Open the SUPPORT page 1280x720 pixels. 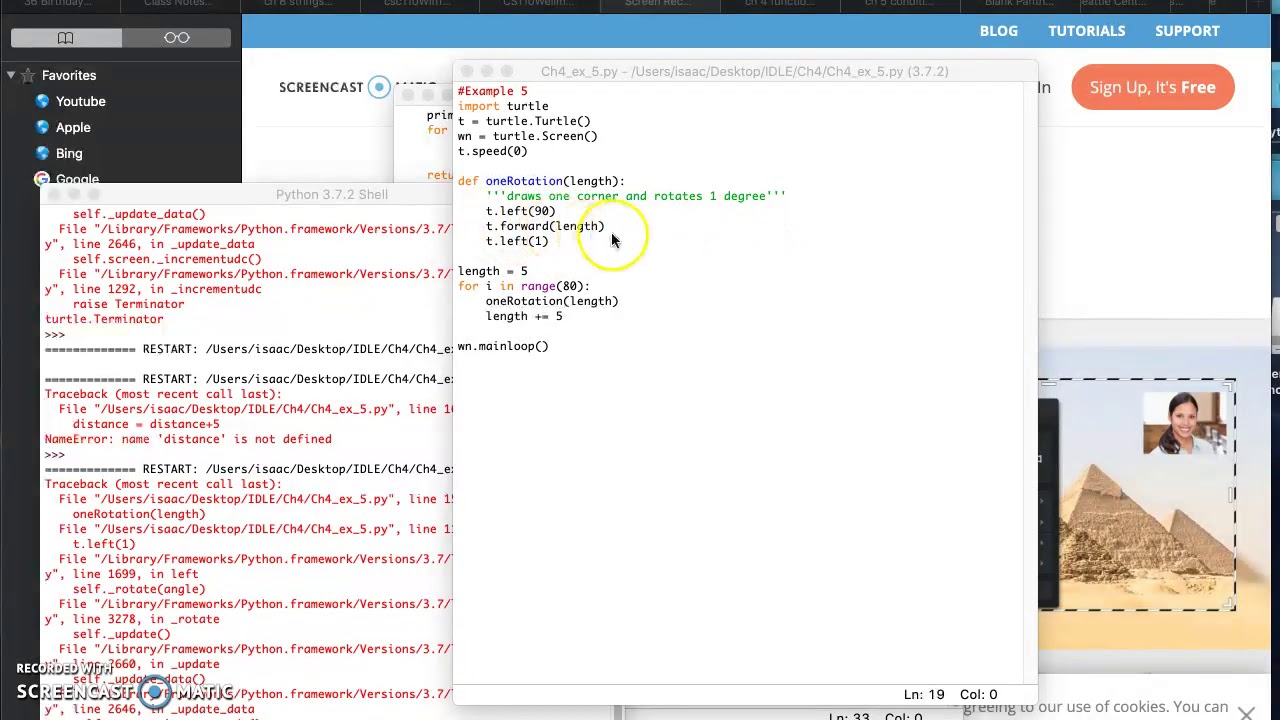pos(1187,31)
